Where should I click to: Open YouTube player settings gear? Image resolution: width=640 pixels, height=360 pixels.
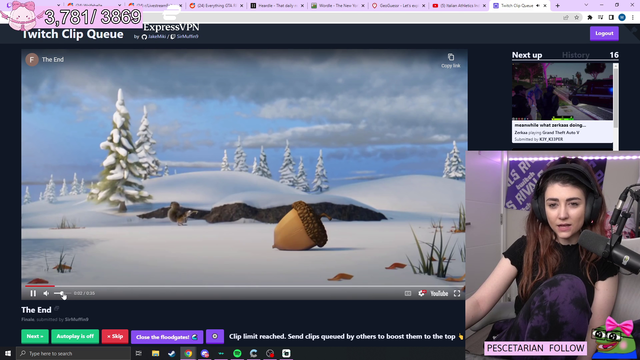[422, 293]
